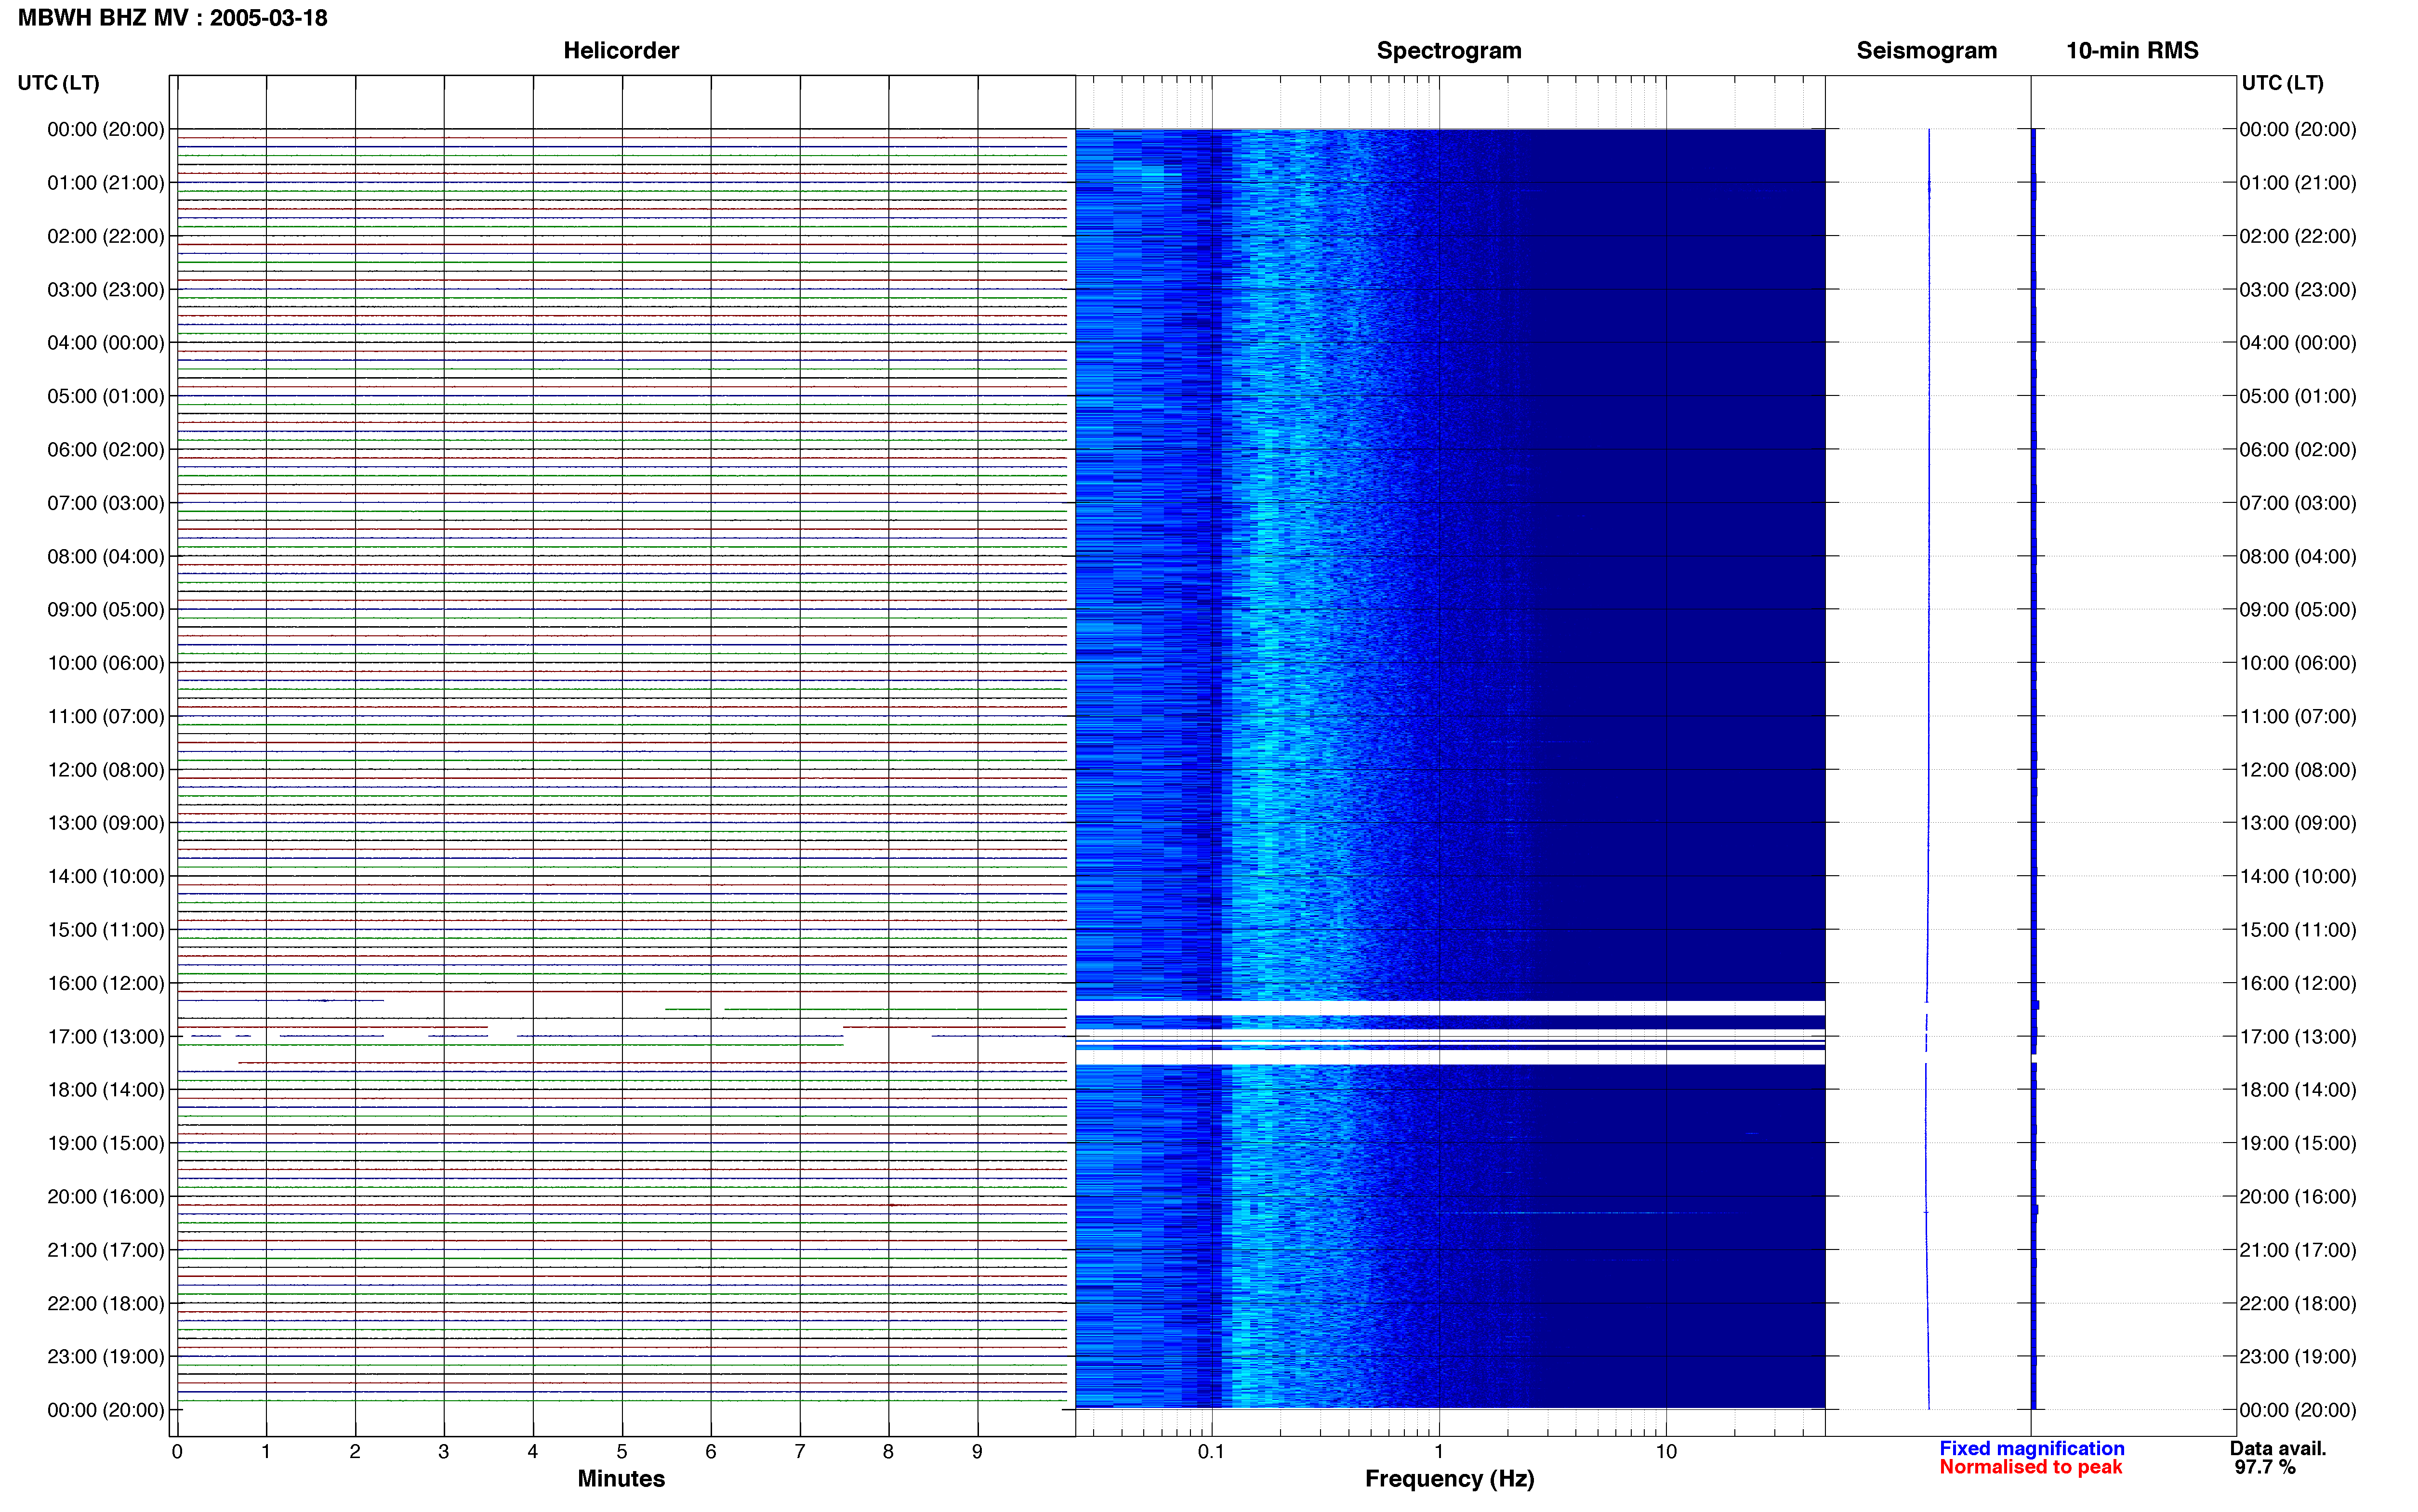Click frequency tick '0.1' on spectrogram axis
Viewport: 2418px width, 1512px height.
click(x=1211, y=1452)
